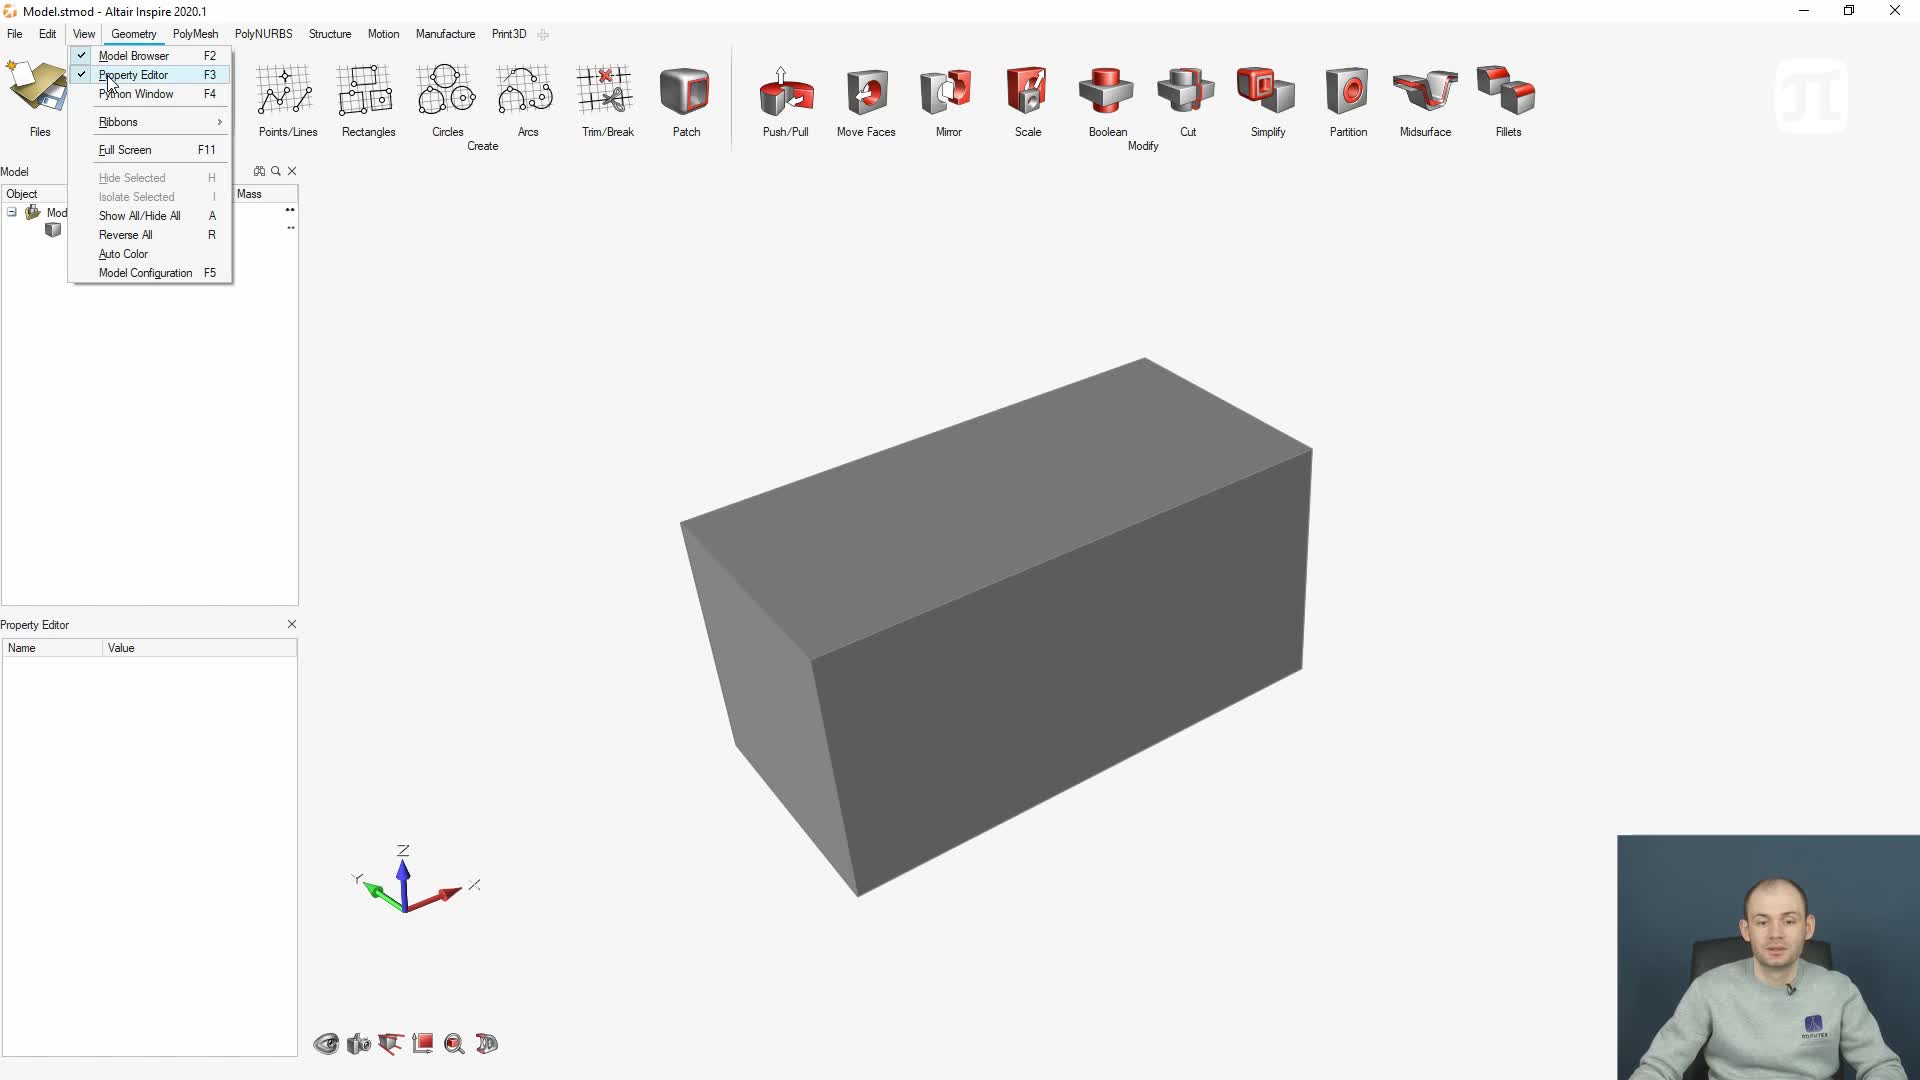Screen dimensions: 1920x1080
Task: Click the red square axes icon
Action: click(422, 1044)
